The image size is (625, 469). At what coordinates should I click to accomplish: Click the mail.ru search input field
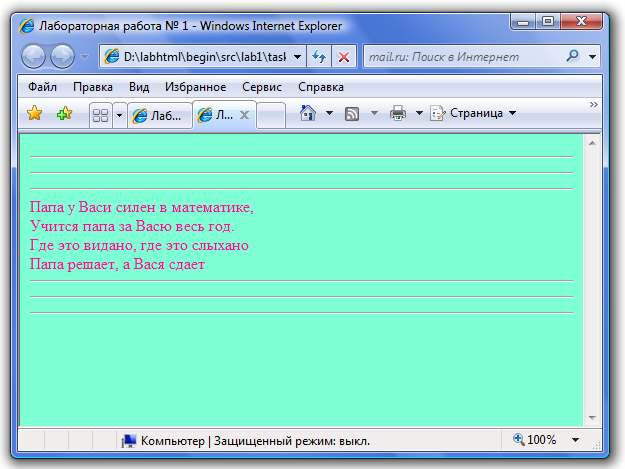point(462,57)
